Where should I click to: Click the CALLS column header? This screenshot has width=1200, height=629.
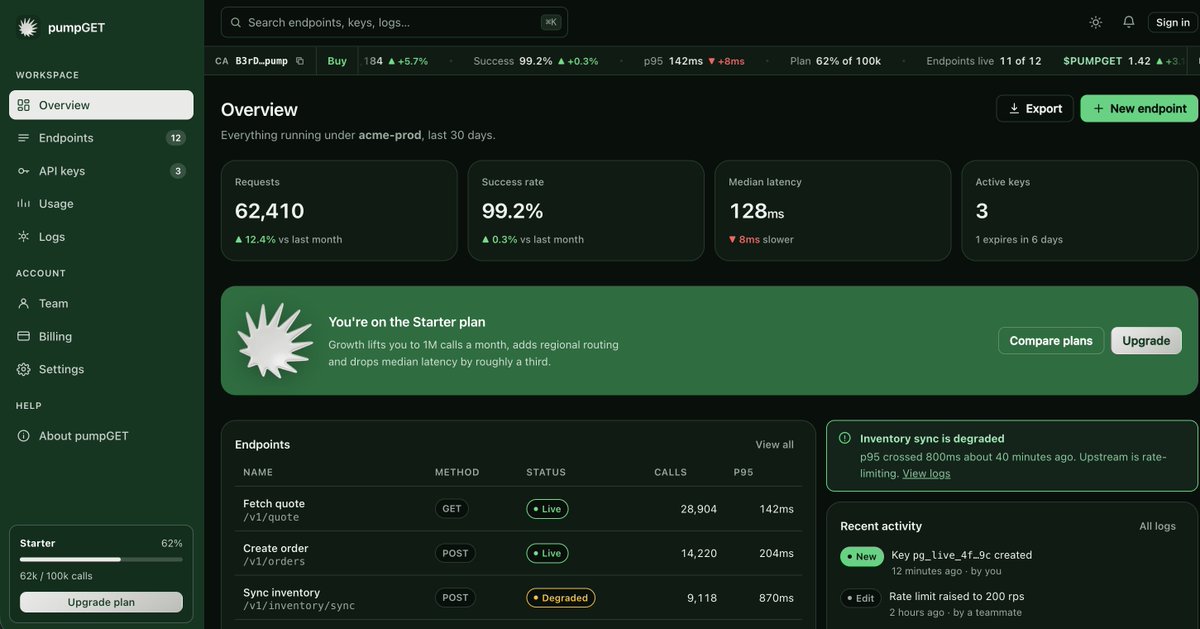pos(671,472)
